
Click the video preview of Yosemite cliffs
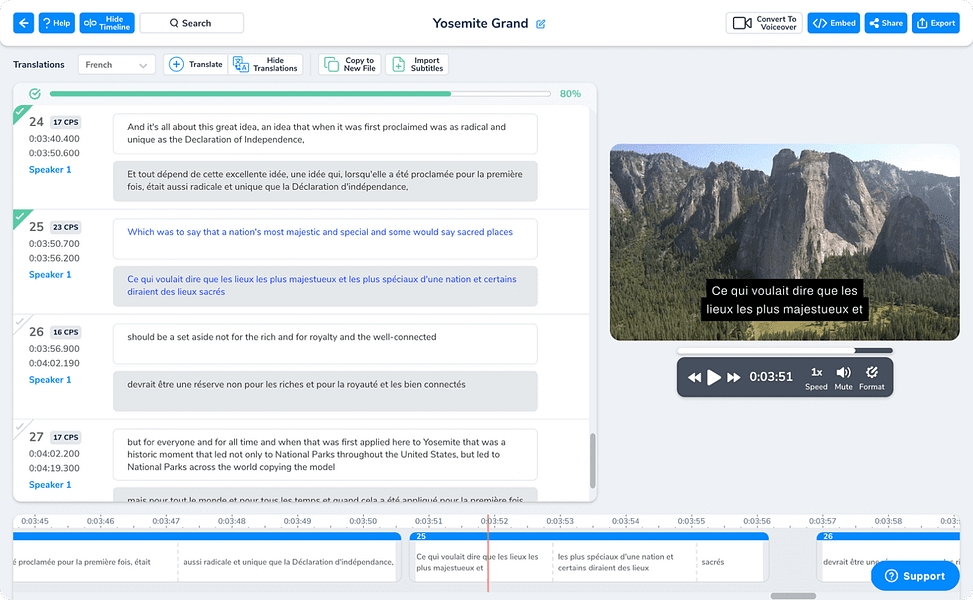tap(784, 242)
